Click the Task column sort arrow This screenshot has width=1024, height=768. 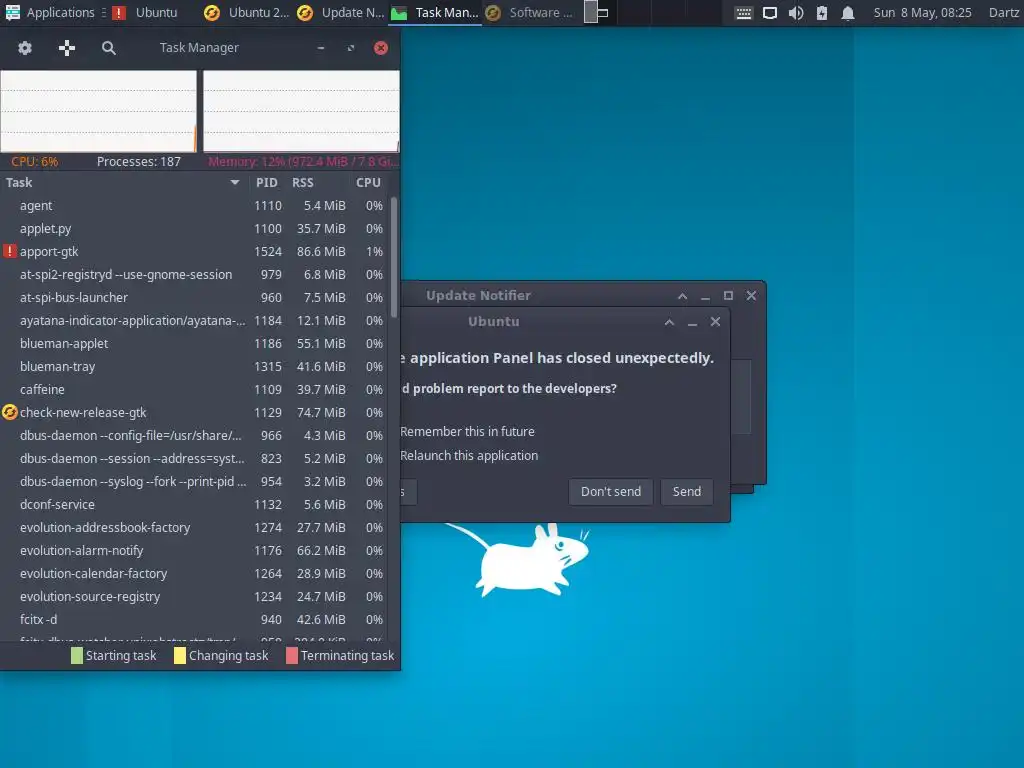click(x=234, y=183)
